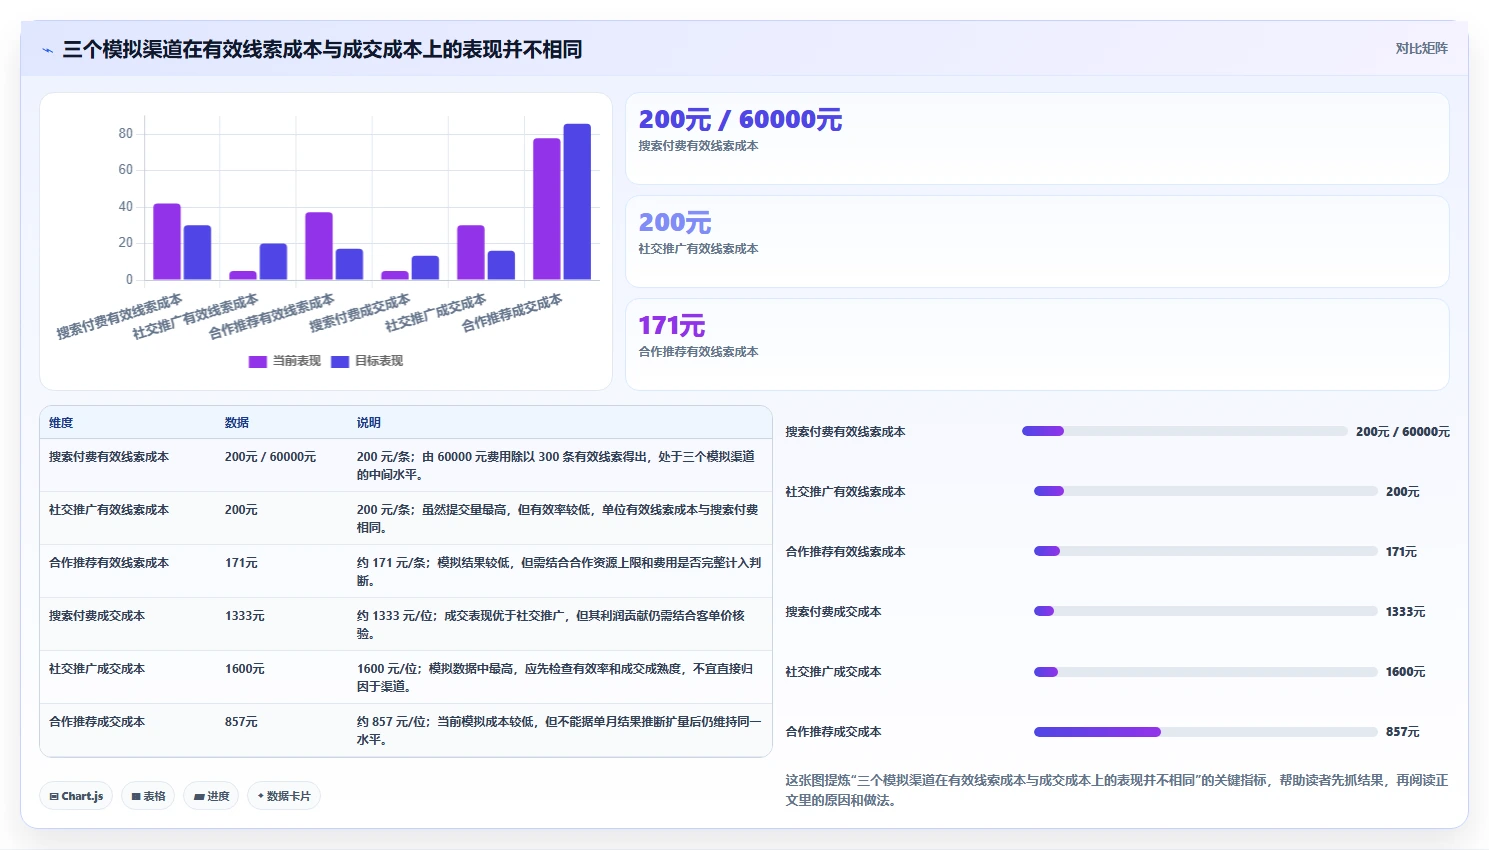1489x850 pixels.
Task: Click the 说明 table column header
Action: point(369,423)
